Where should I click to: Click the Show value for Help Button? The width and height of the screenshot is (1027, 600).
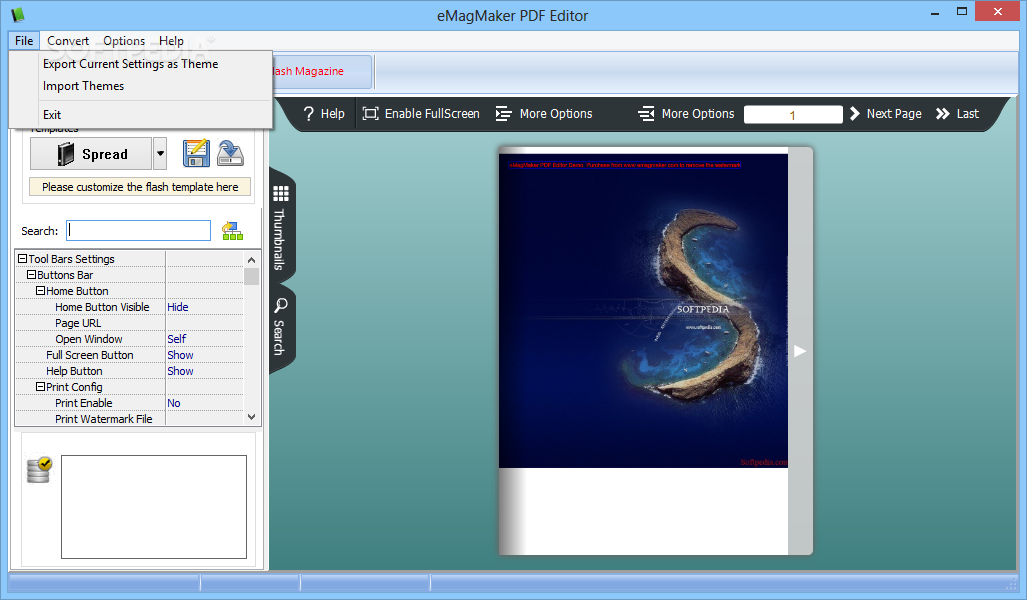(180, 371)
